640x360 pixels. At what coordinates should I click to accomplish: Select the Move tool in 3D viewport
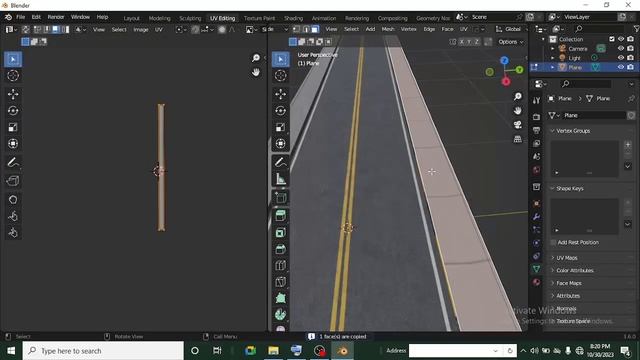(x=280, y=94)
